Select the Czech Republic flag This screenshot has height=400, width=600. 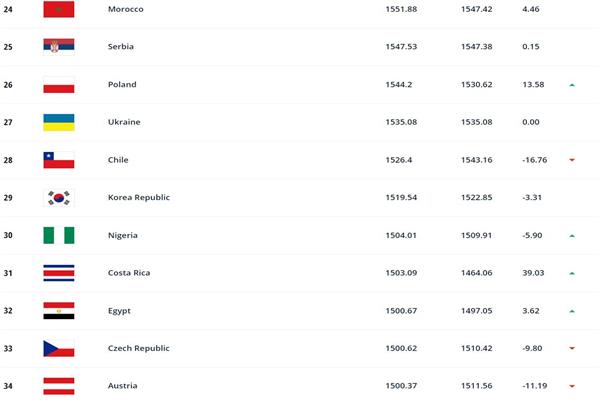tap(59, 348)
